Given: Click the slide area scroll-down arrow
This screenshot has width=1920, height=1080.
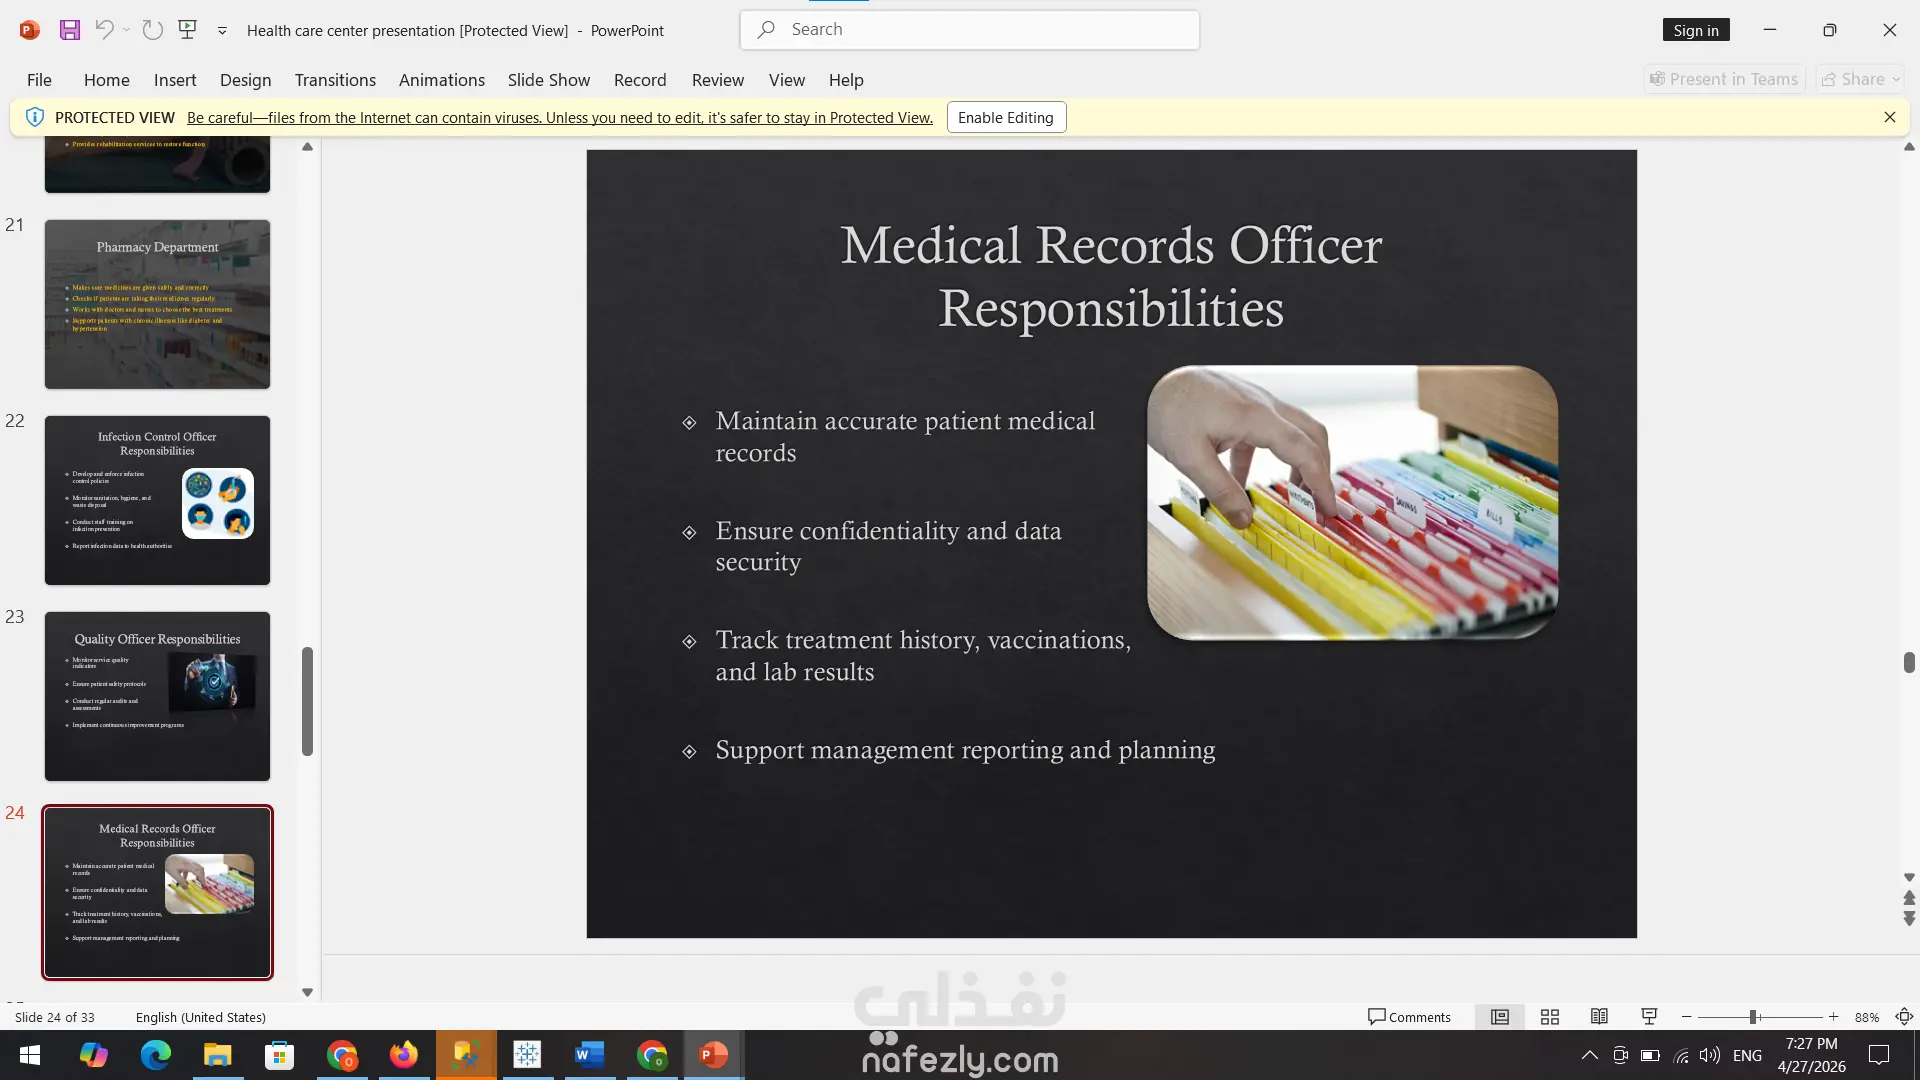Looking at the screenshot, I should pos(1909,877).
